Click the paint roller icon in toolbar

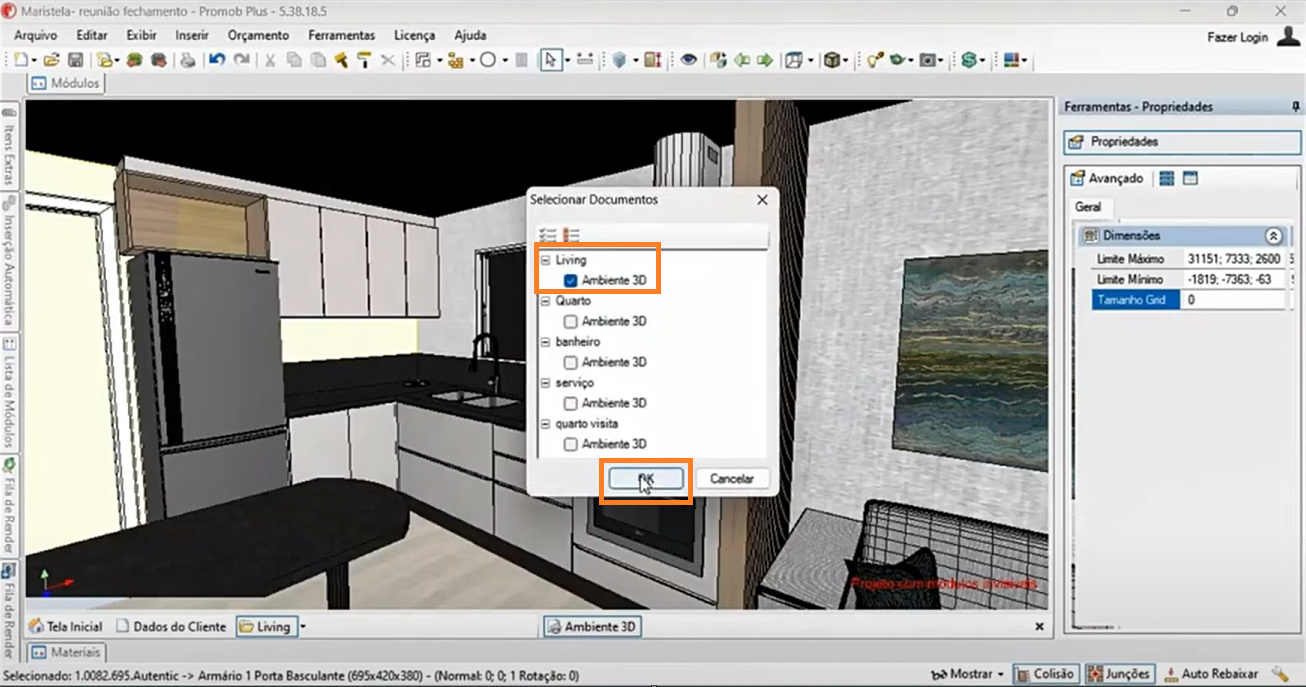364,61
